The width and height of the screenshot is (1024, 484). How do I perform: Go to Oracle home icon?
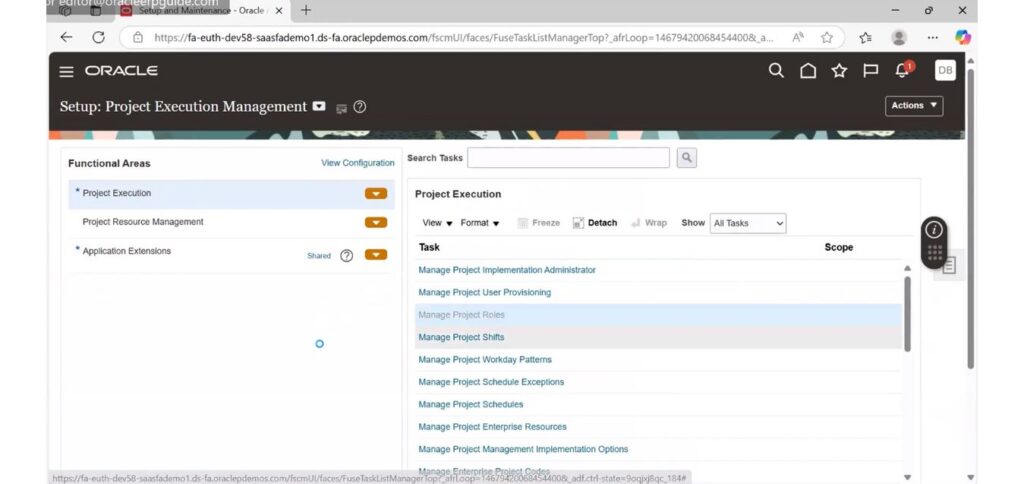click(808, 71)
